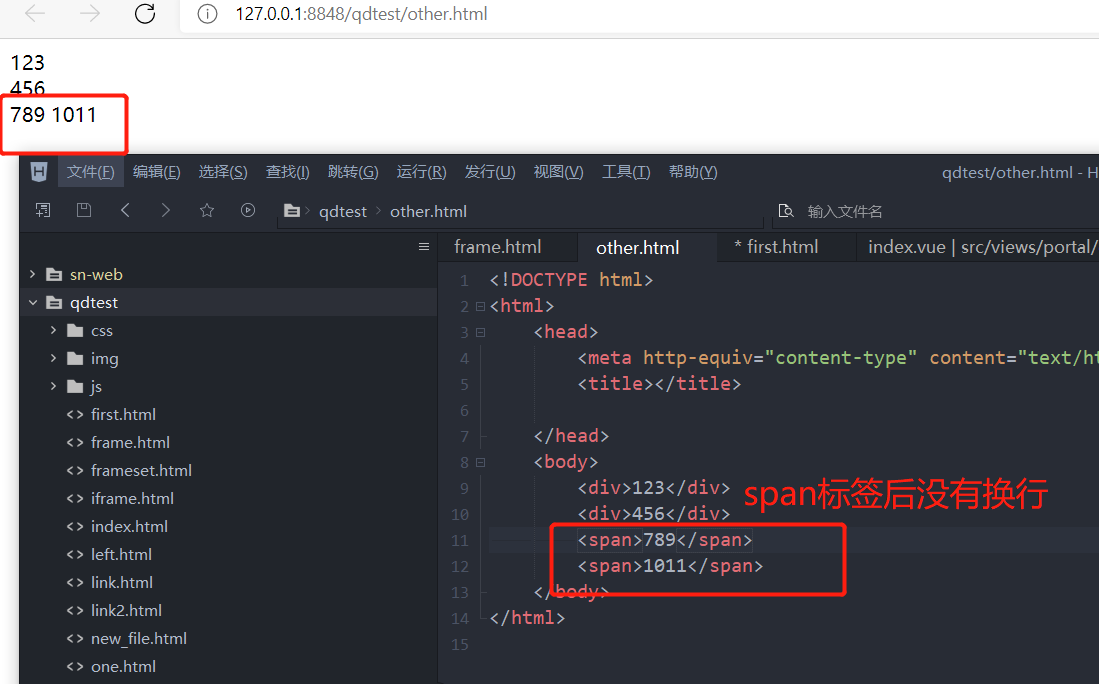The image size is (1099, 684).
Task: Open frameset.html in the file tree
Action: pyautogui.click(x=142, y=471)
